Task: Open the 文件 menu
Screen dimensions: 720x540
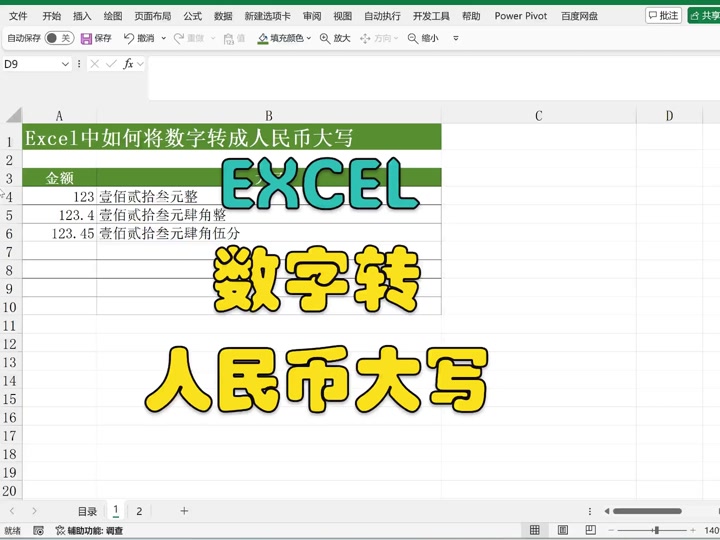Action: point(18,16)
